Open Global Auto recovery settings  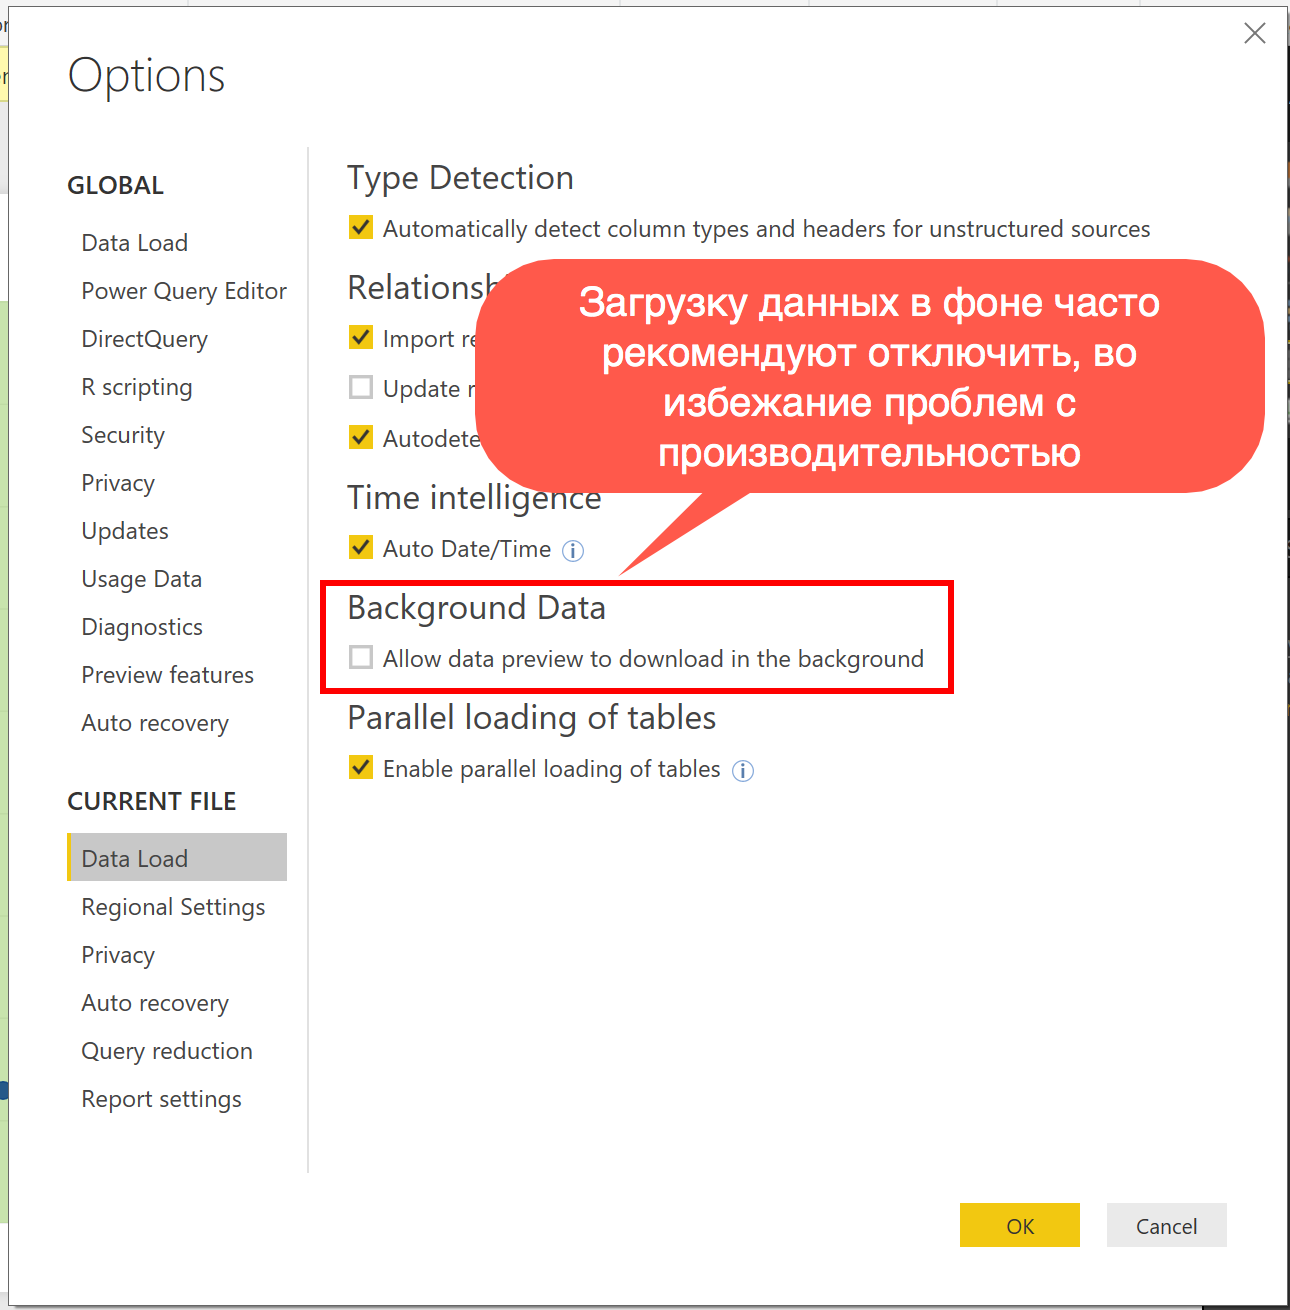(155, 723)
